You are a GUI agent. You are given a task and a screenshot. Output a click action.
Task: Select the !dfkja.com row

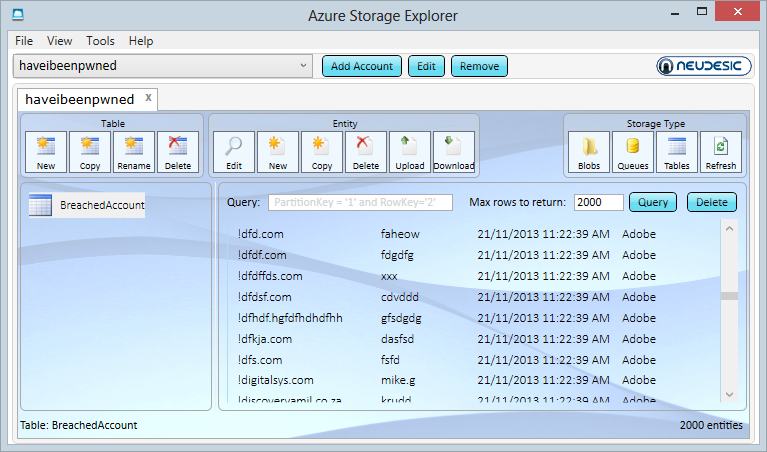click(x=448, y=339)
